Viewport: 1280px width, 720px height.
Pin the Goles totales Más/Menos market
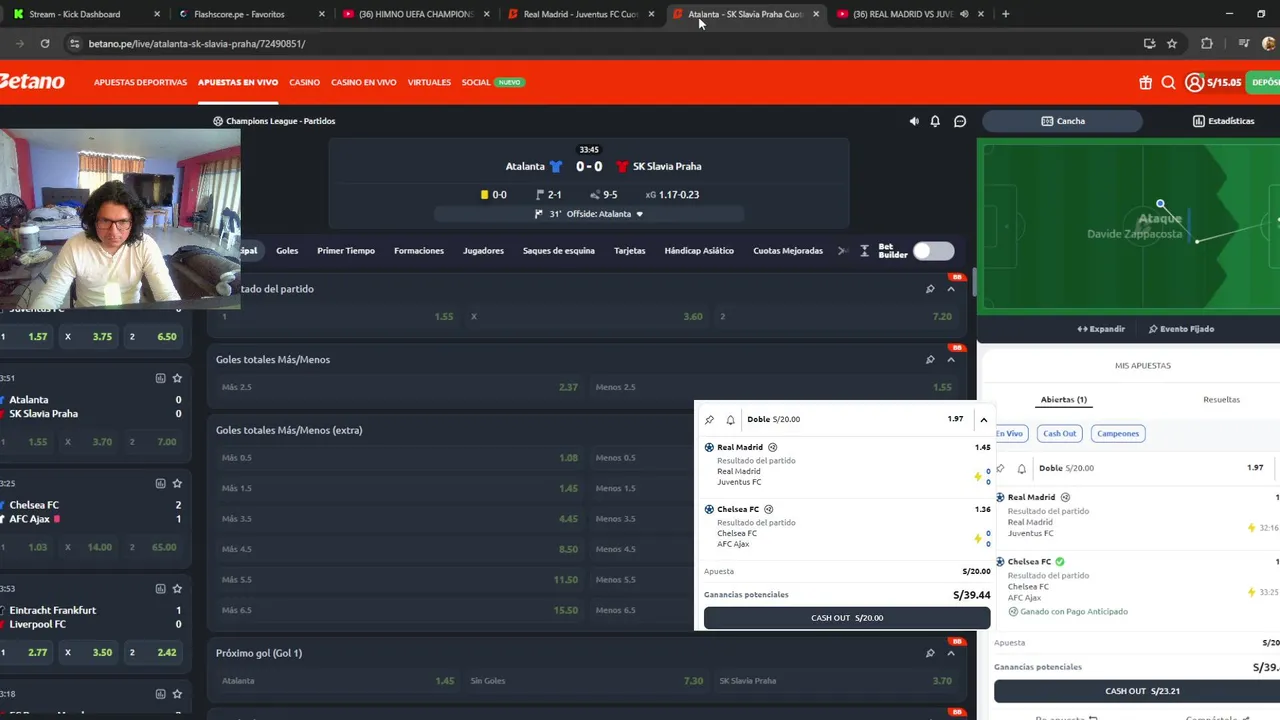[x=930, y=360]
